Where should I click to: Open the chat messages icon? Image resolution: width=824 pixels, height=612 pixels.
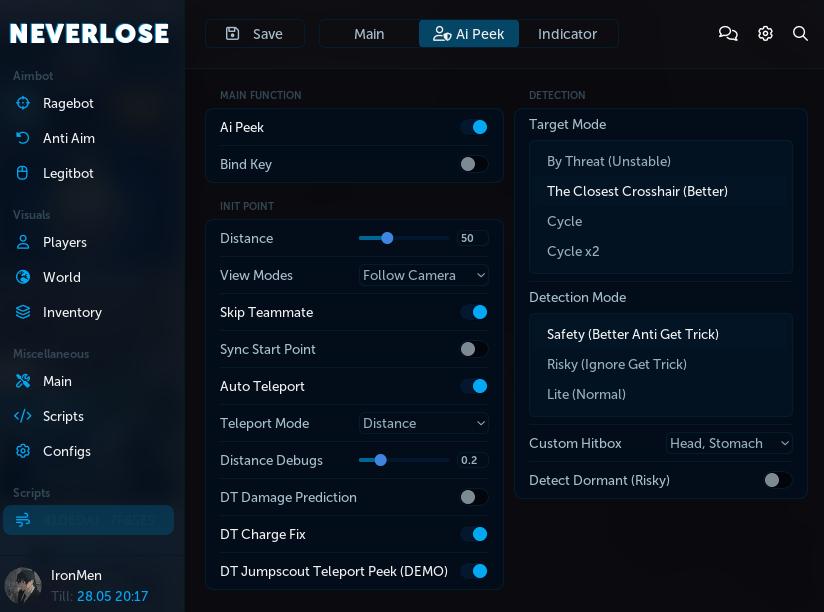[728, 33]
